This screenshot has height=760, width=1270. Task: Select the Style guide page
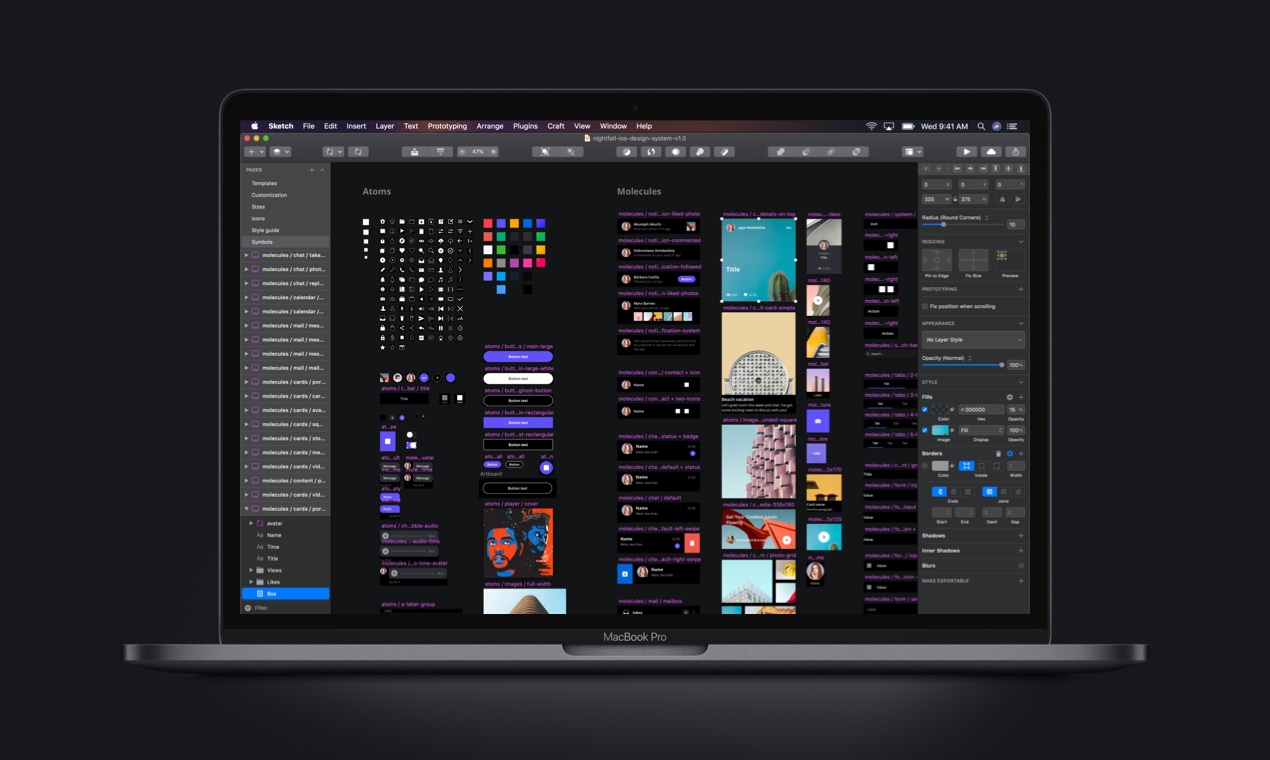point(265,230)
